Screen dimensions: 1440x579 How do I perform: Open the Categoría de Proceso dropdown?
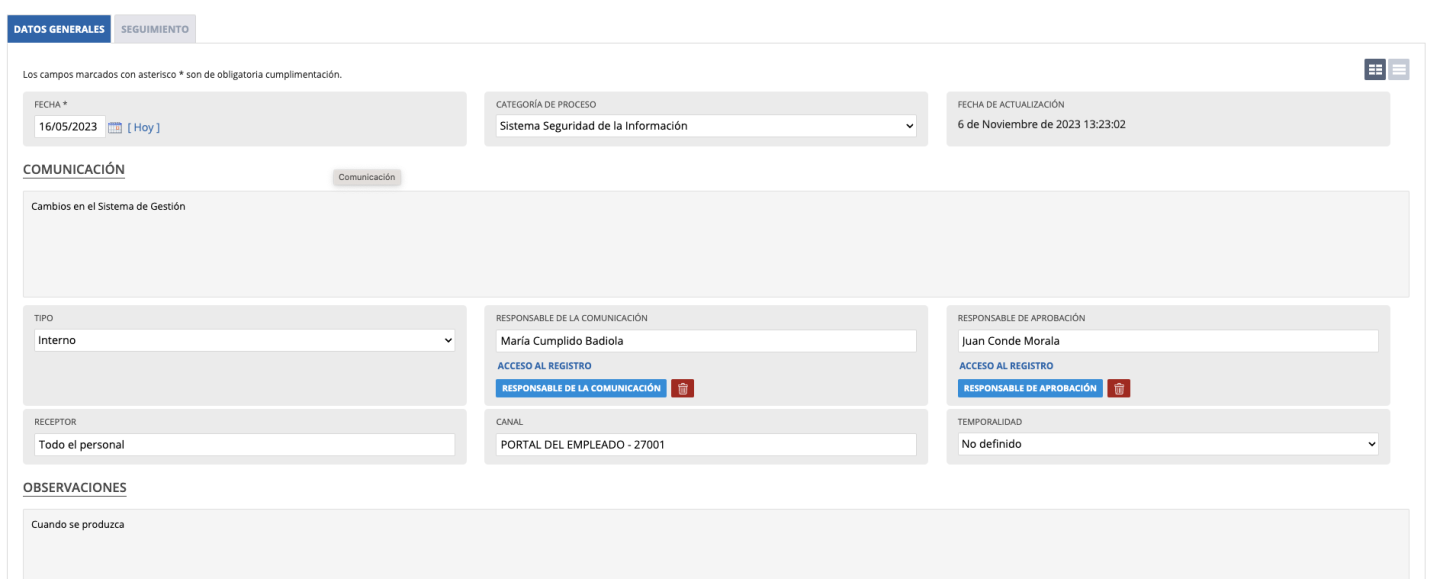point(706,126)
